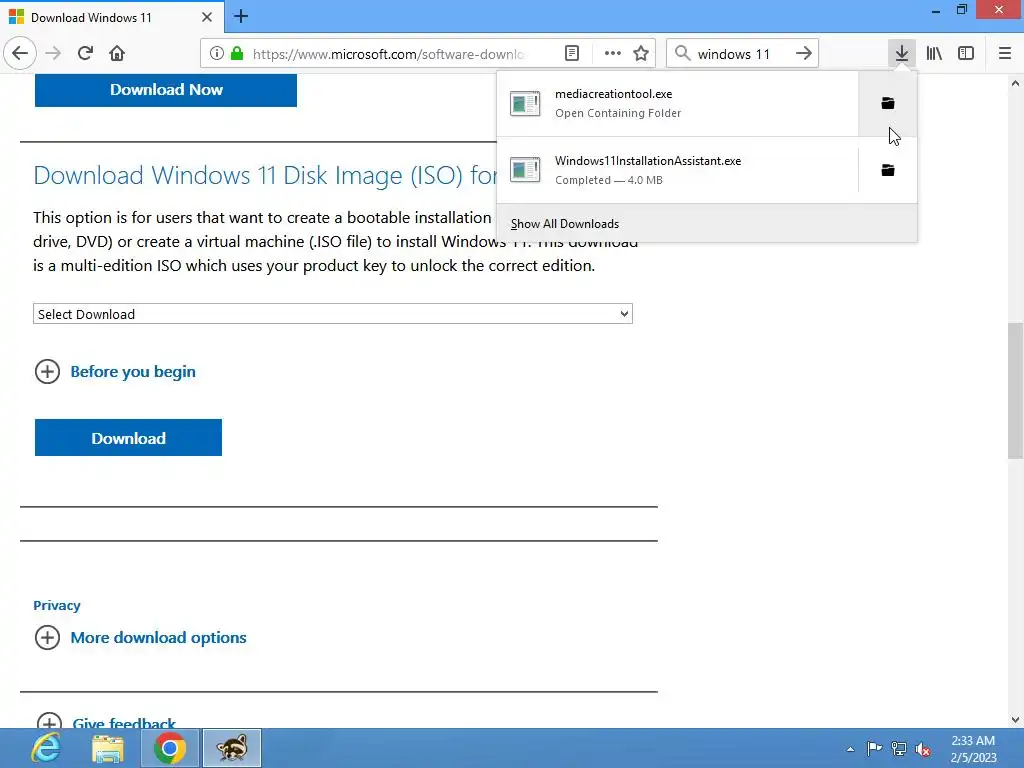Expand More download options
Screen dimensions: 1024x768
(140, 637)
